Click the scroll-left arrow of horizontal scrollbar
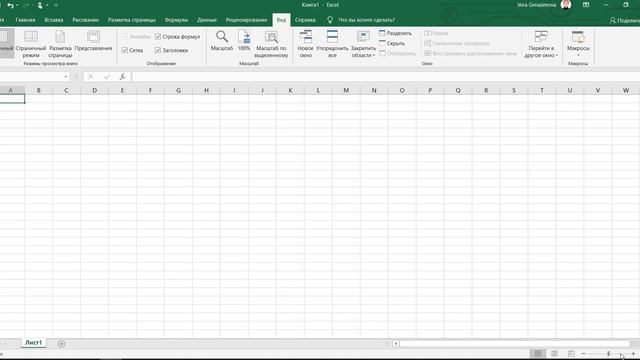640x360 pixels. coord(396,344)
